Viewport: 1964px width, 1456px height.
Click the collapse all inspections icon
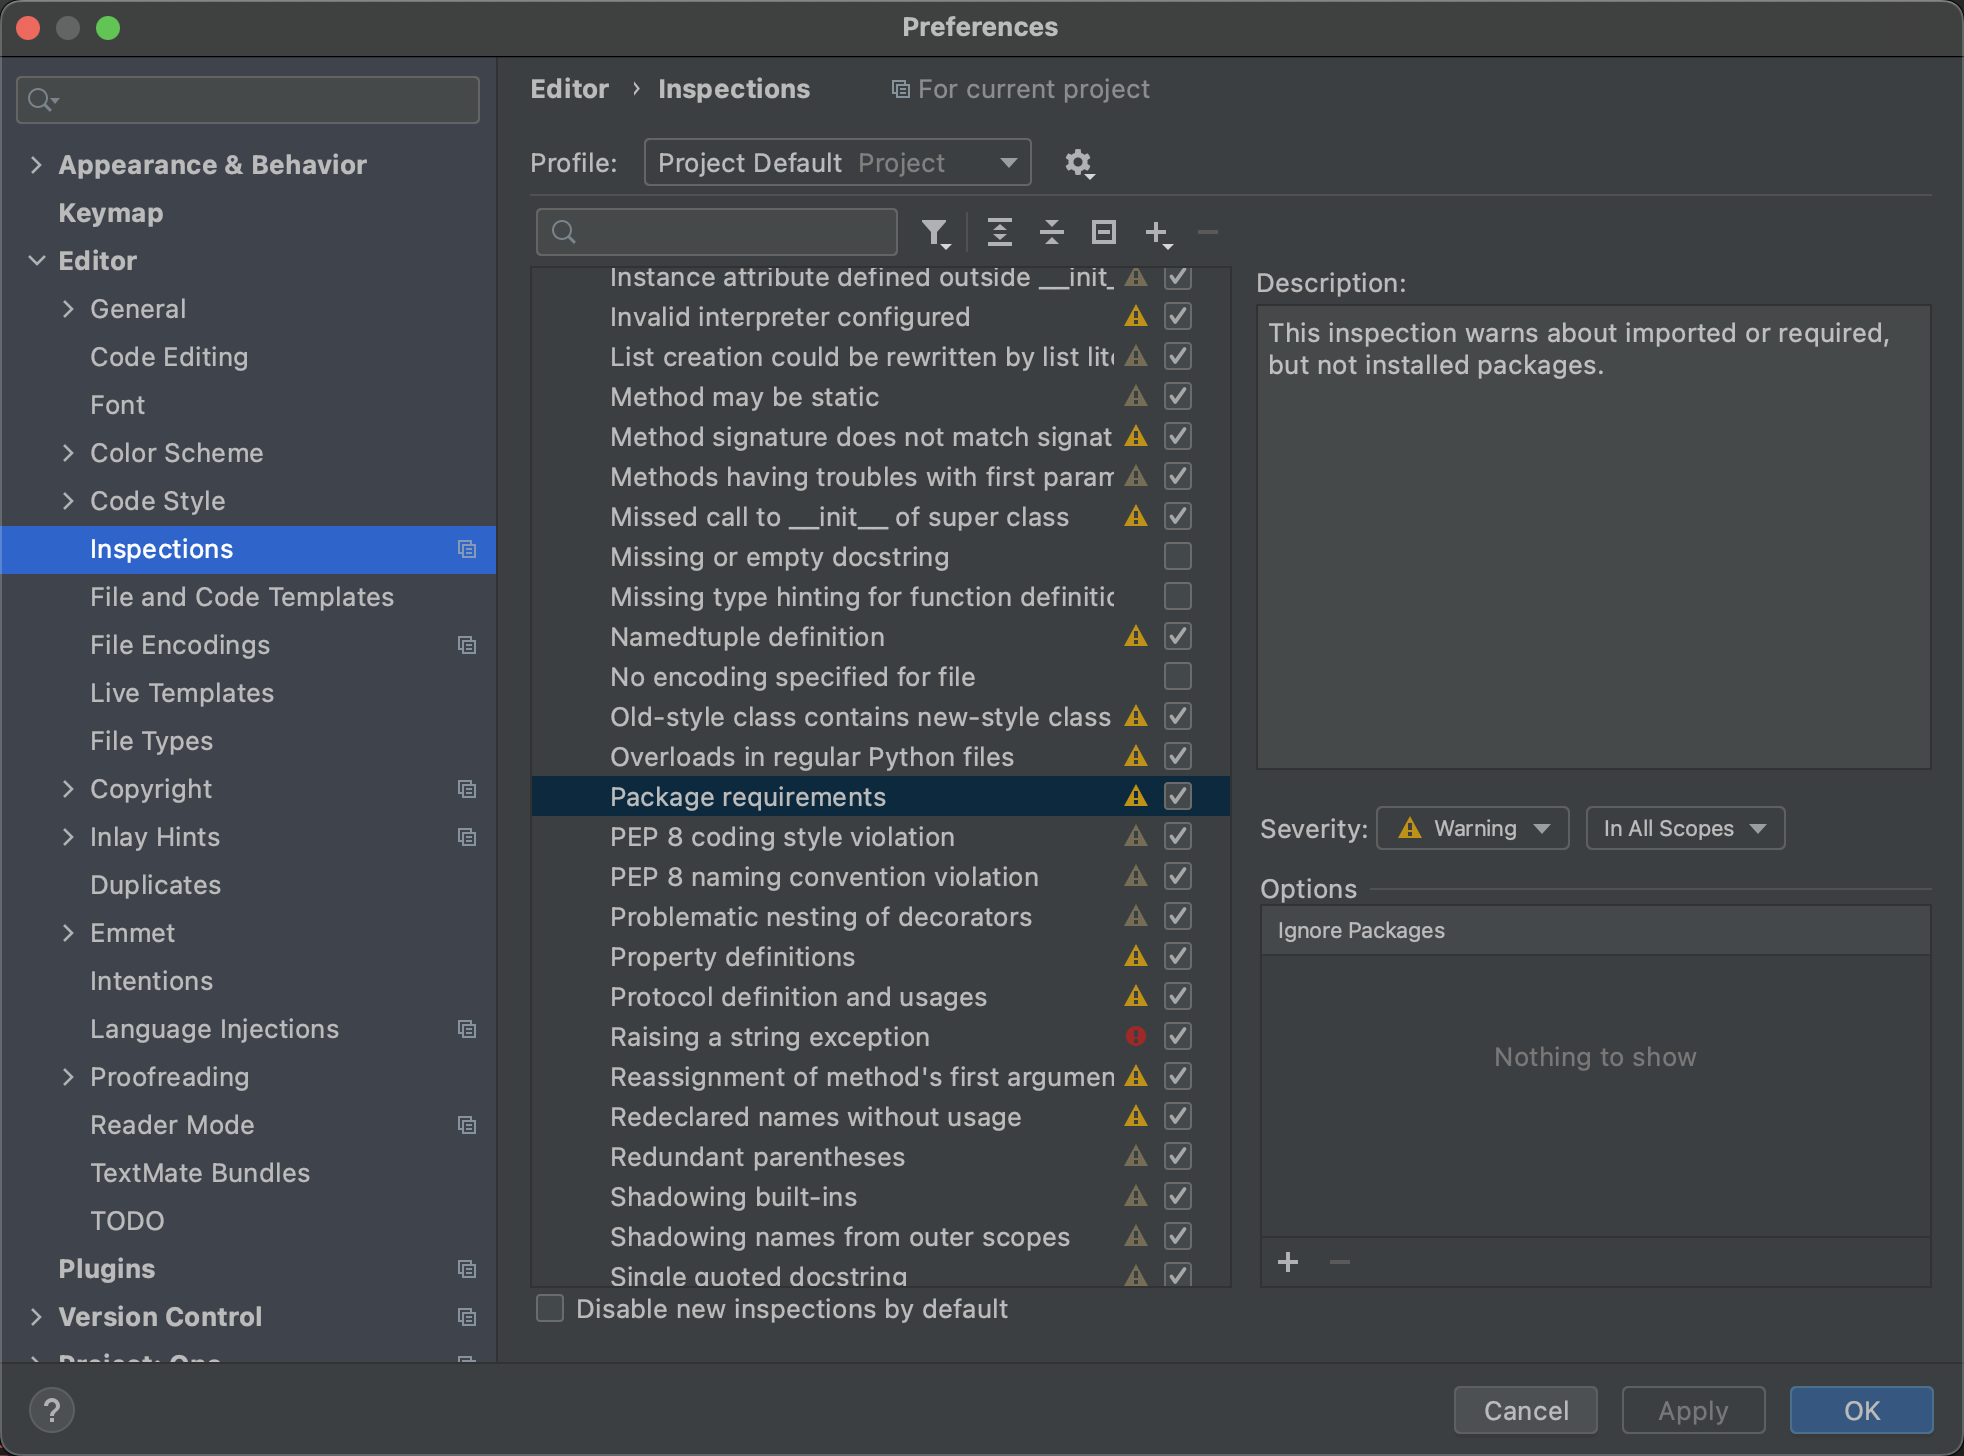click(x=1051, y=233)
